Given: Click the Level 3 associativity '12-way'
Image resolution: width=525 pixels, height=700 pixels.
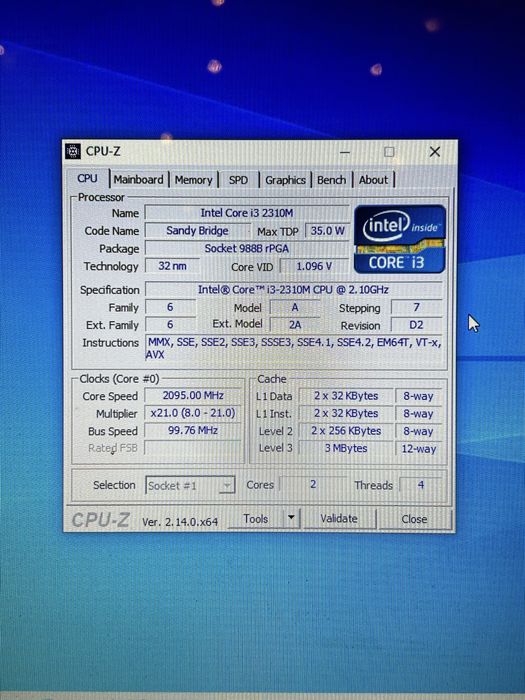Looking at the screenshot, I should [x=419, y=449].
